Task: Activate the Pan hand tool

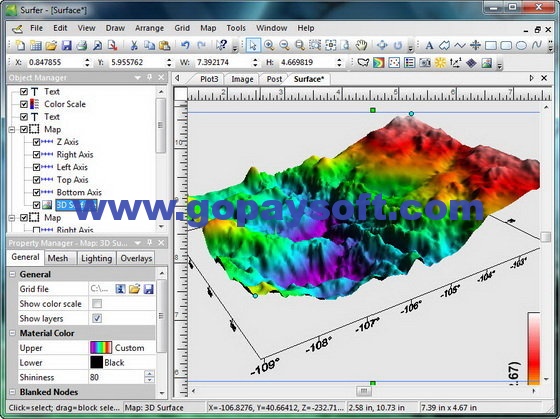Action: (361, 45)
